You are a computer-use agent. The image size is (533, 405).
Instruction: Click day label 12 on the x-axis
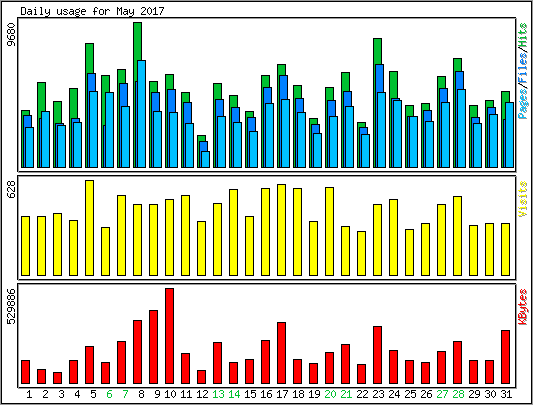click(202, 394)
